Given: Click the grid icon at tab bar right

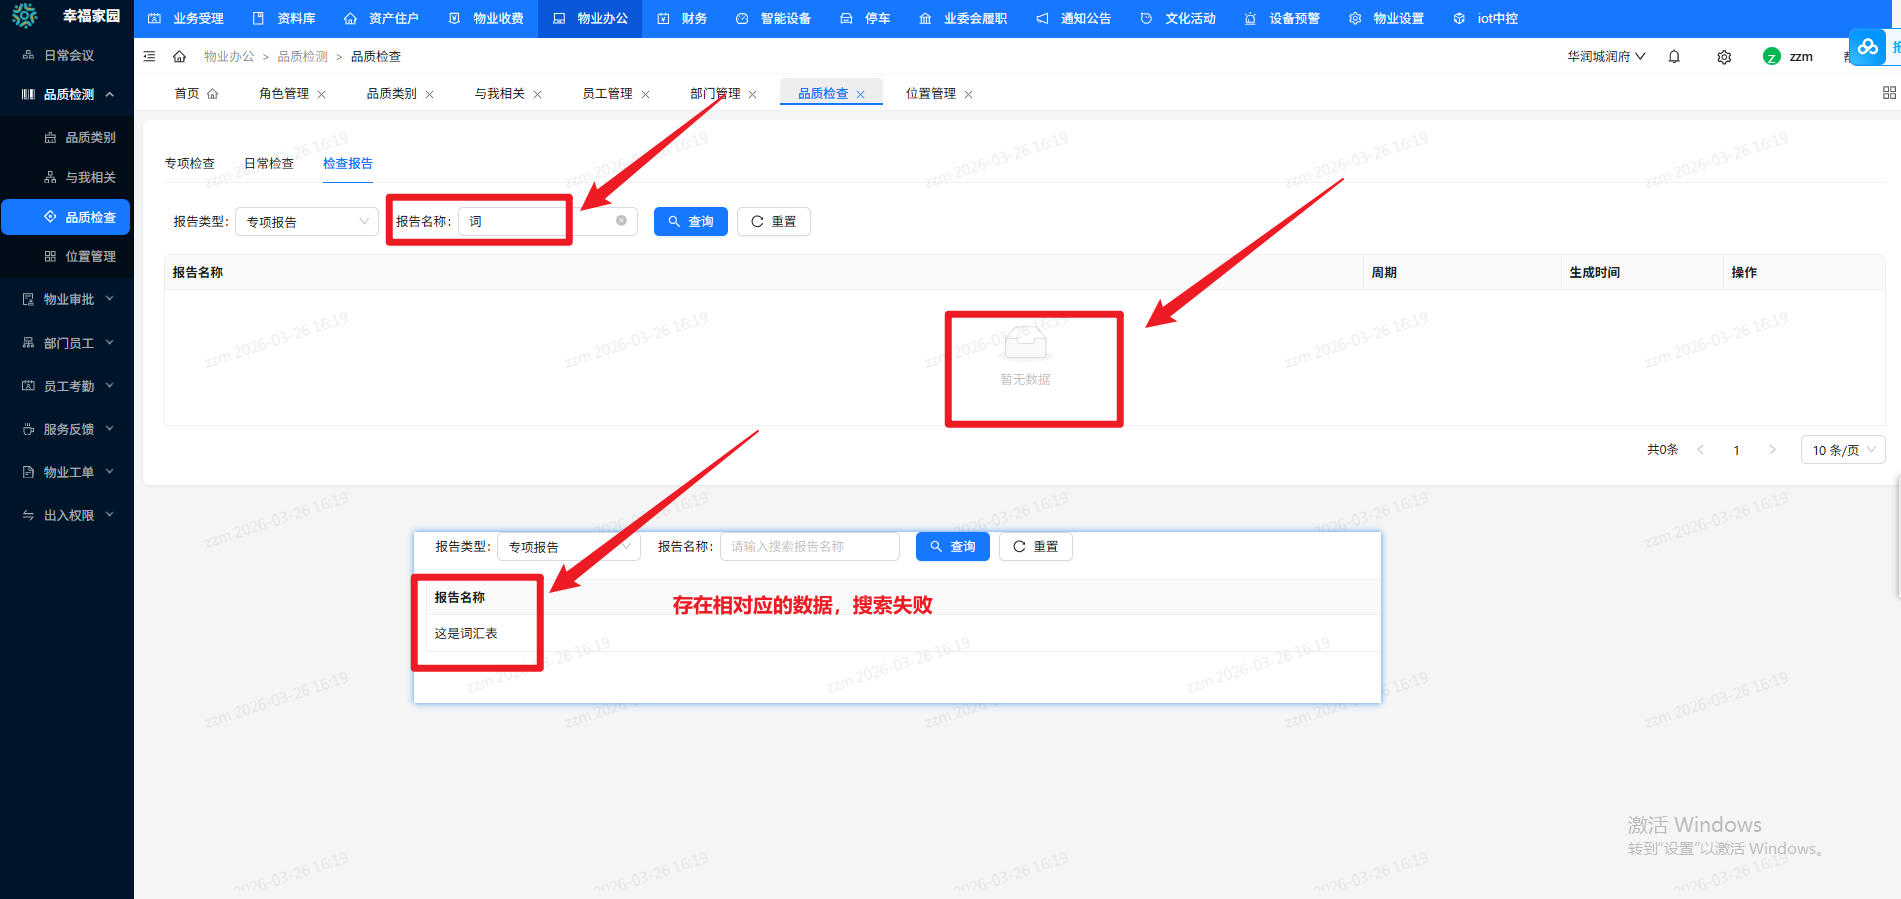Looking at the screenshot, I should [x=1888, y=93].
